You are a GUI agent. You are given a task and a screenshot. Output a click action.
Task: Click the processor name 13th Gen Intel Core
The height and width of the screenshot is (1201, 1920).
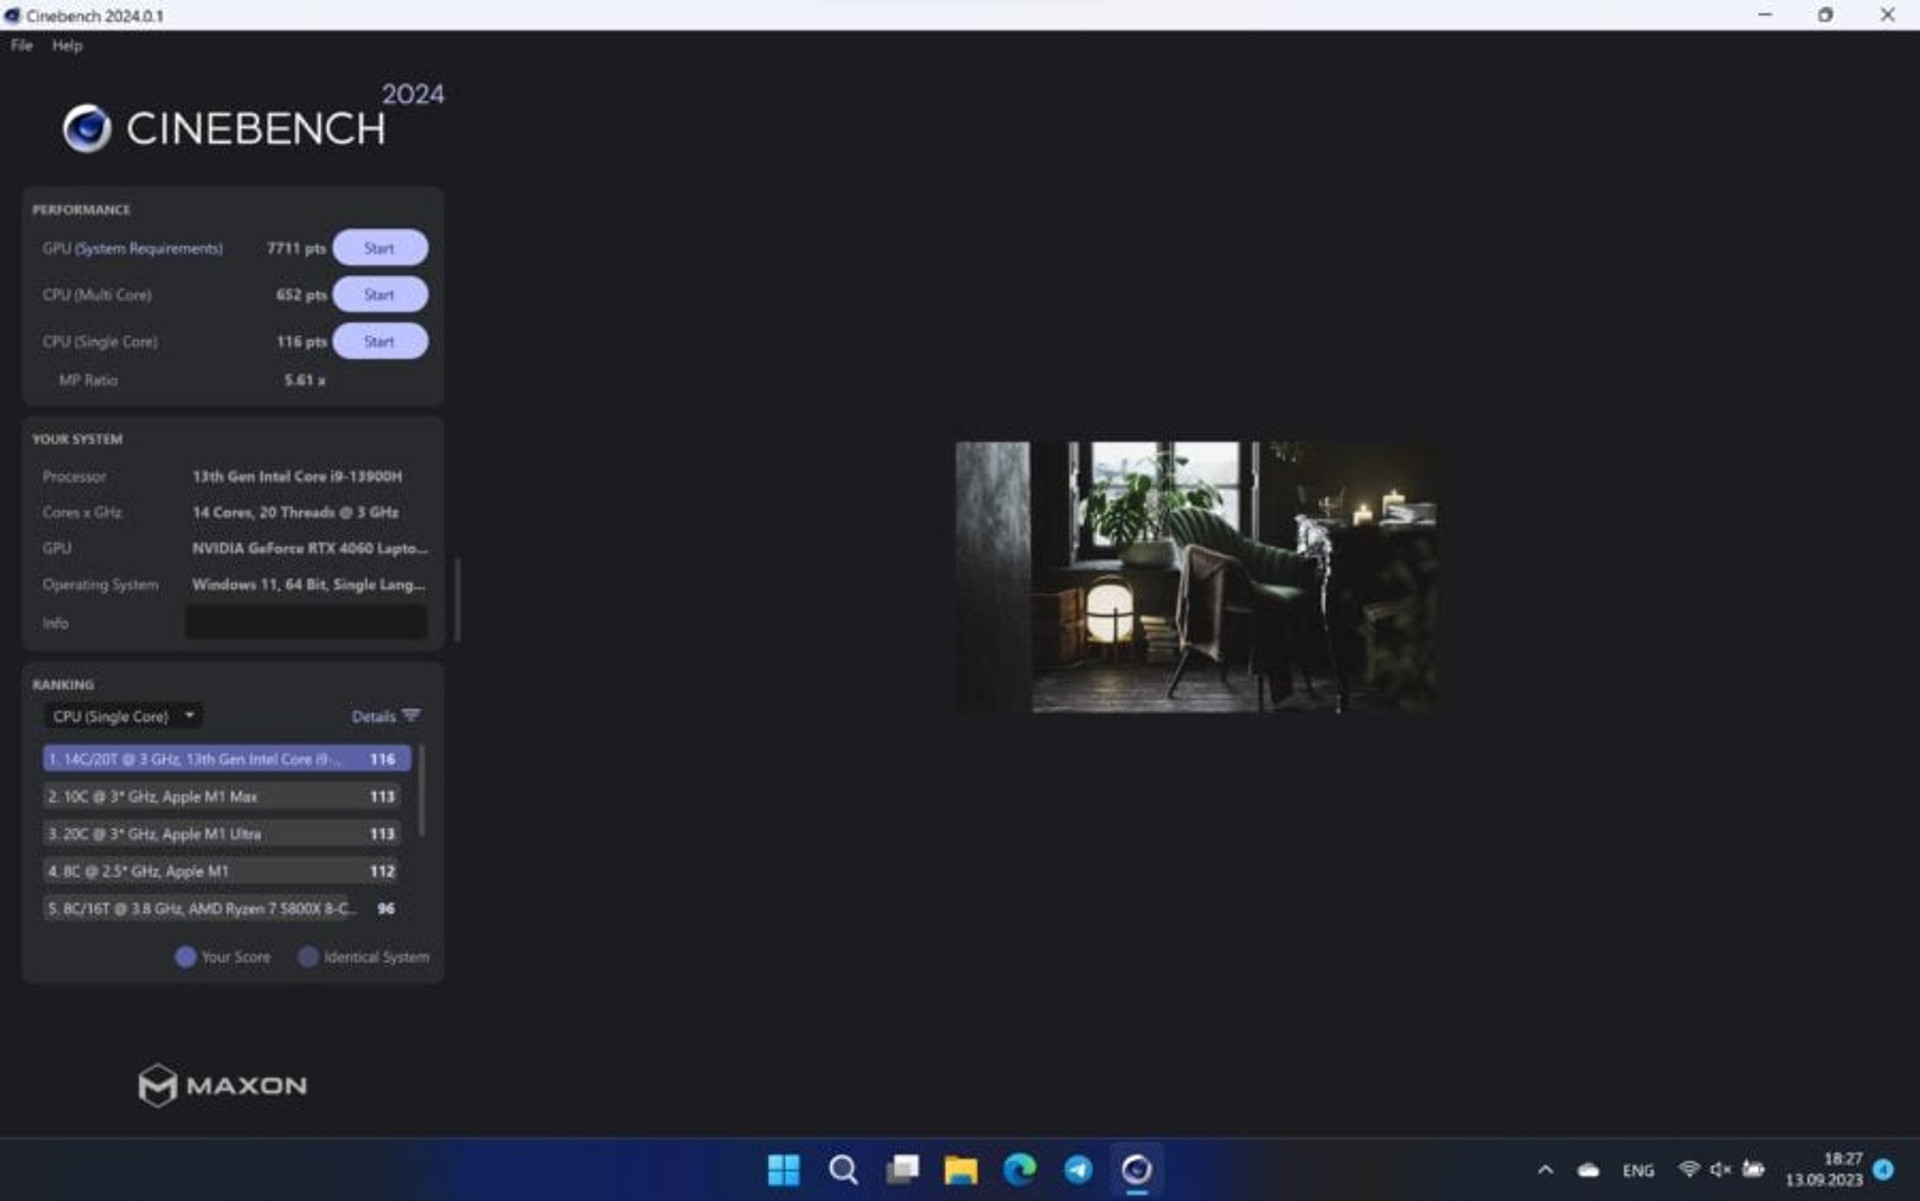(x=297, y=477)
